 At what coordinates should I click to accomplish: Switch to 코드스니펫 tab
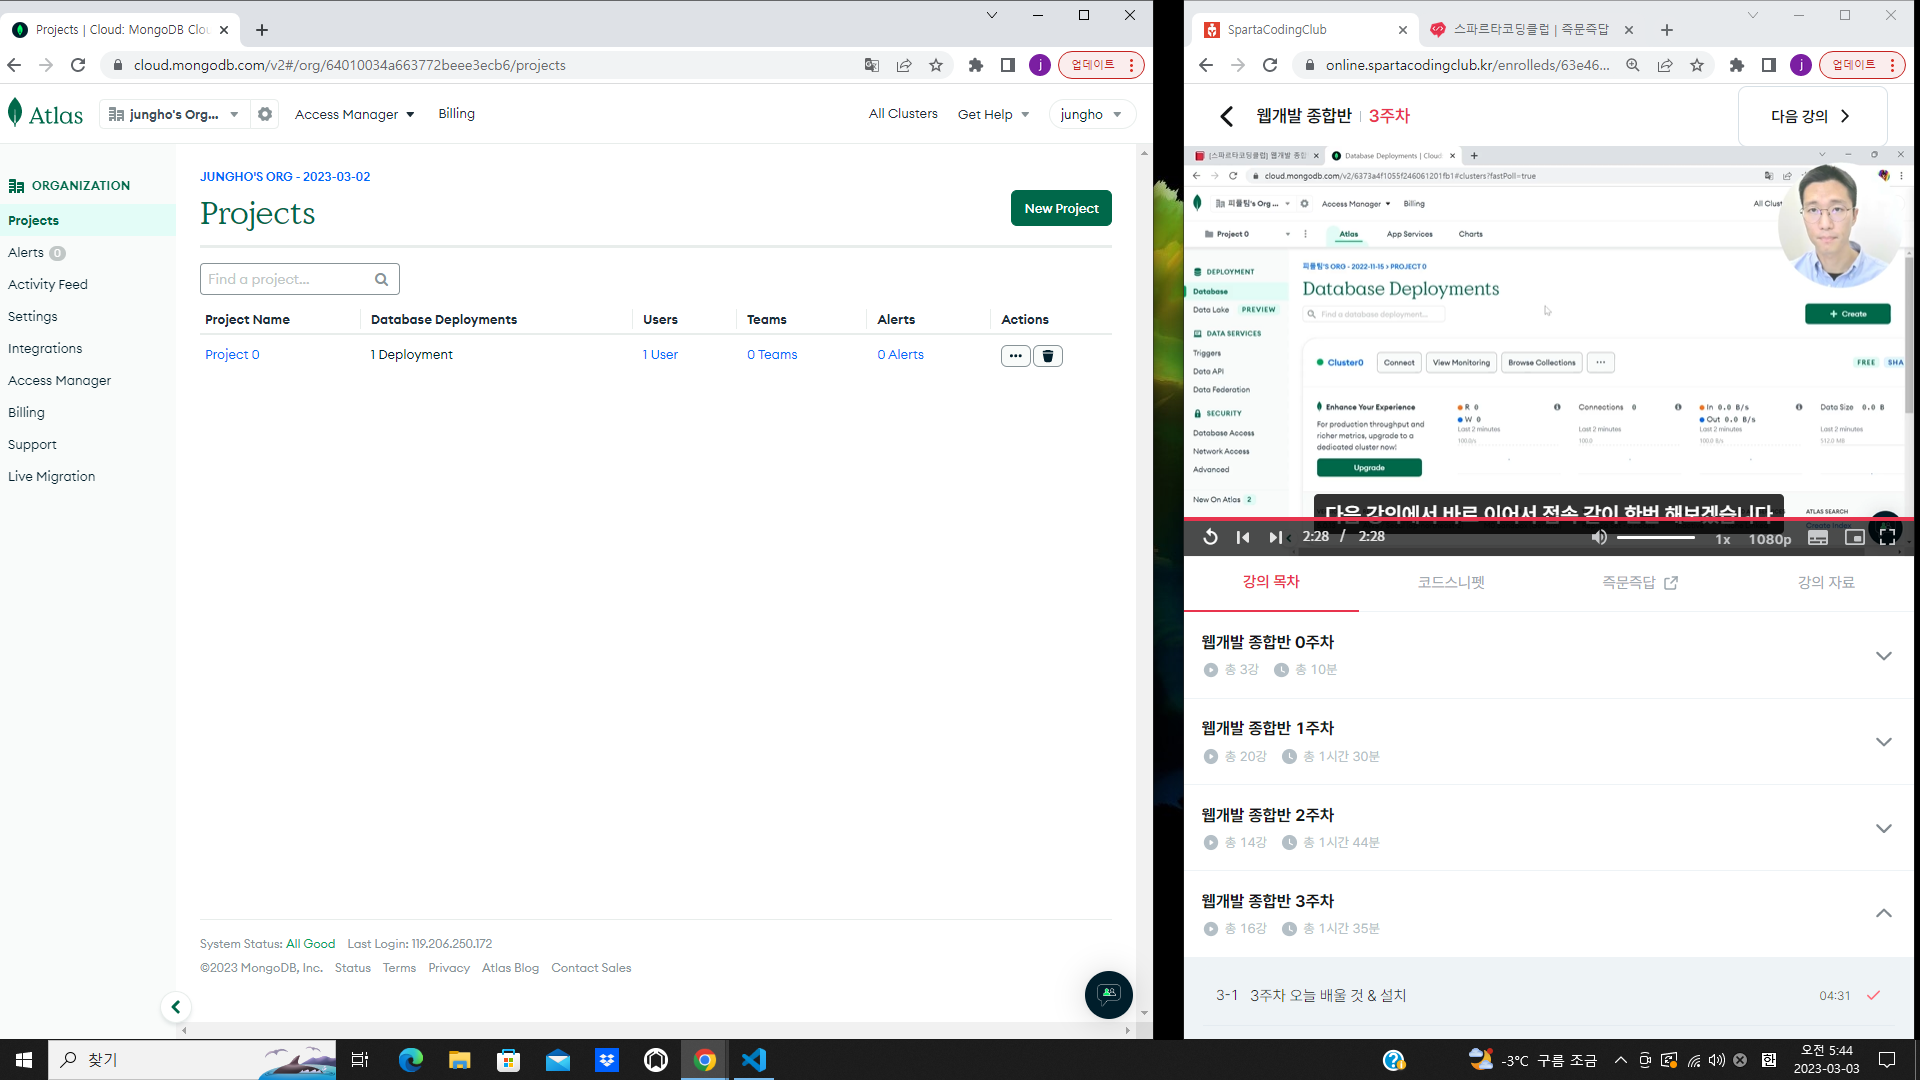tap(1451, 582)
